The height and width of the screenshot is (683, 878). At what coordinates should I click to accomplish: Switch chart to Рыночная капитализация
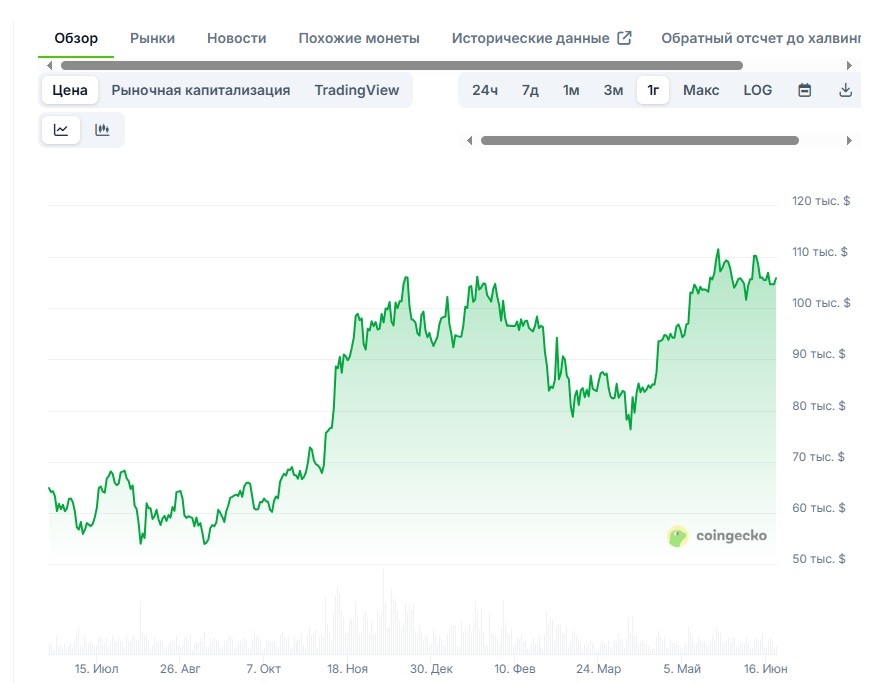point(200,90)
